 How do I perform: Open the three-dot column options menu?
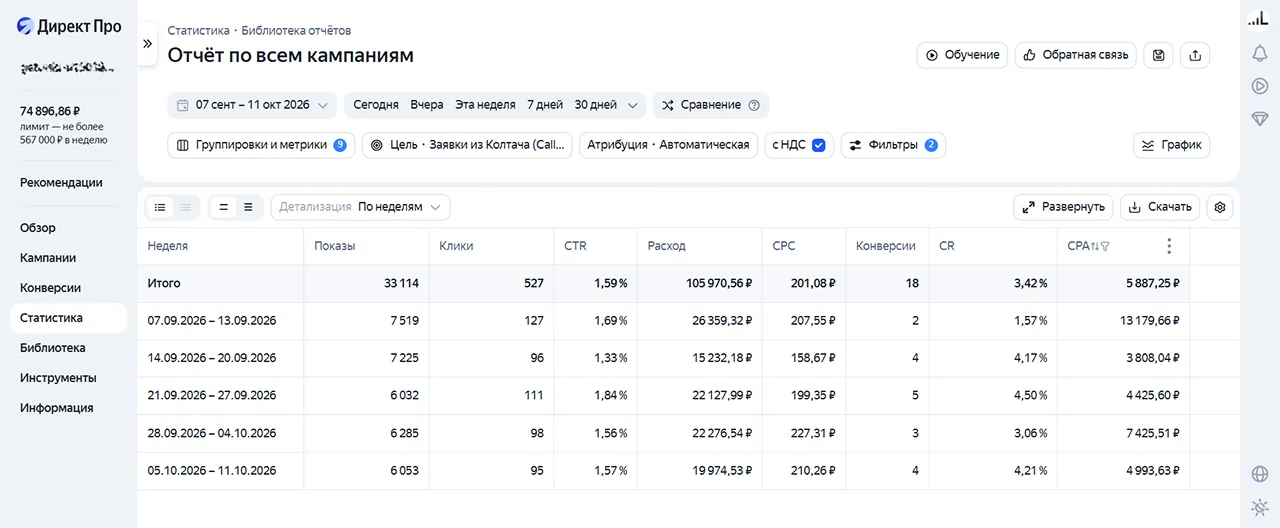pyautogui.click(x=1169, y=246)
